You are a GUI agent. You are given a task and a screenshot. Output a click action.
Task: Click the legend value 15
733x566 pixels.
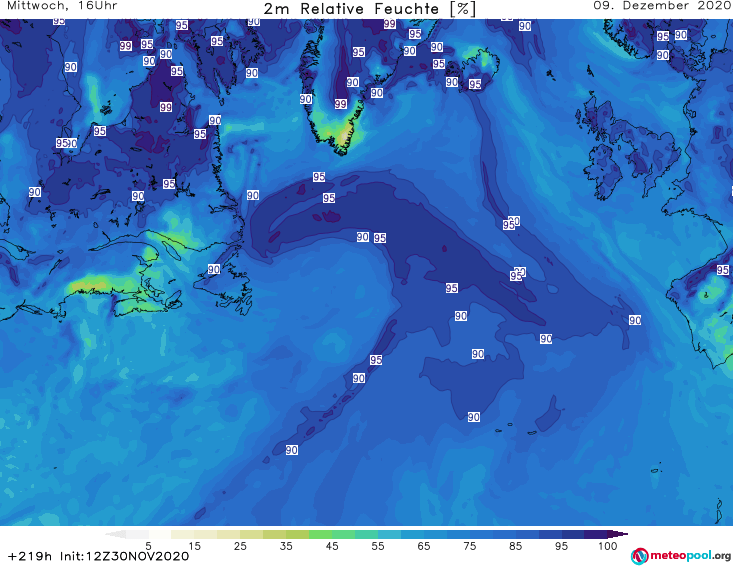pyautogui.click(x=194, y=545)
